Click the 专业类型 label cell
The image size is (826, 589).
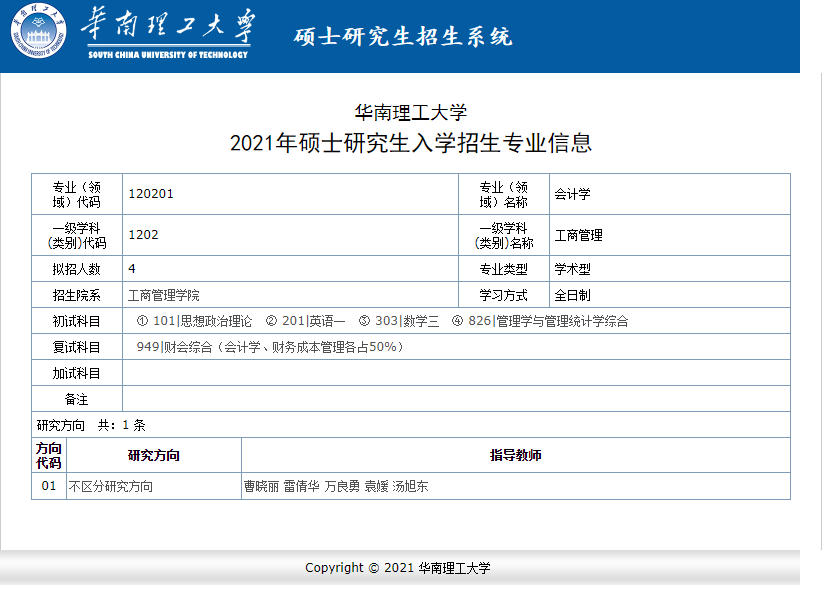504,269
